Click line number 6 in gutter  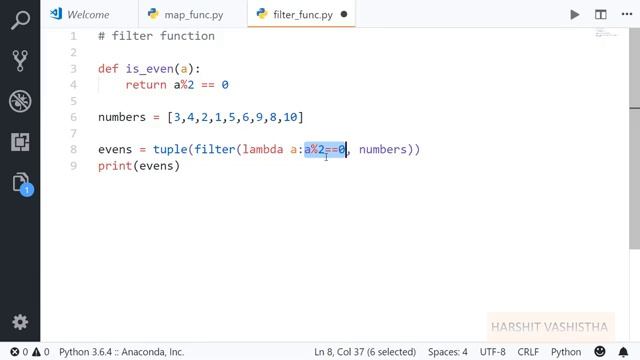(73, 117)
